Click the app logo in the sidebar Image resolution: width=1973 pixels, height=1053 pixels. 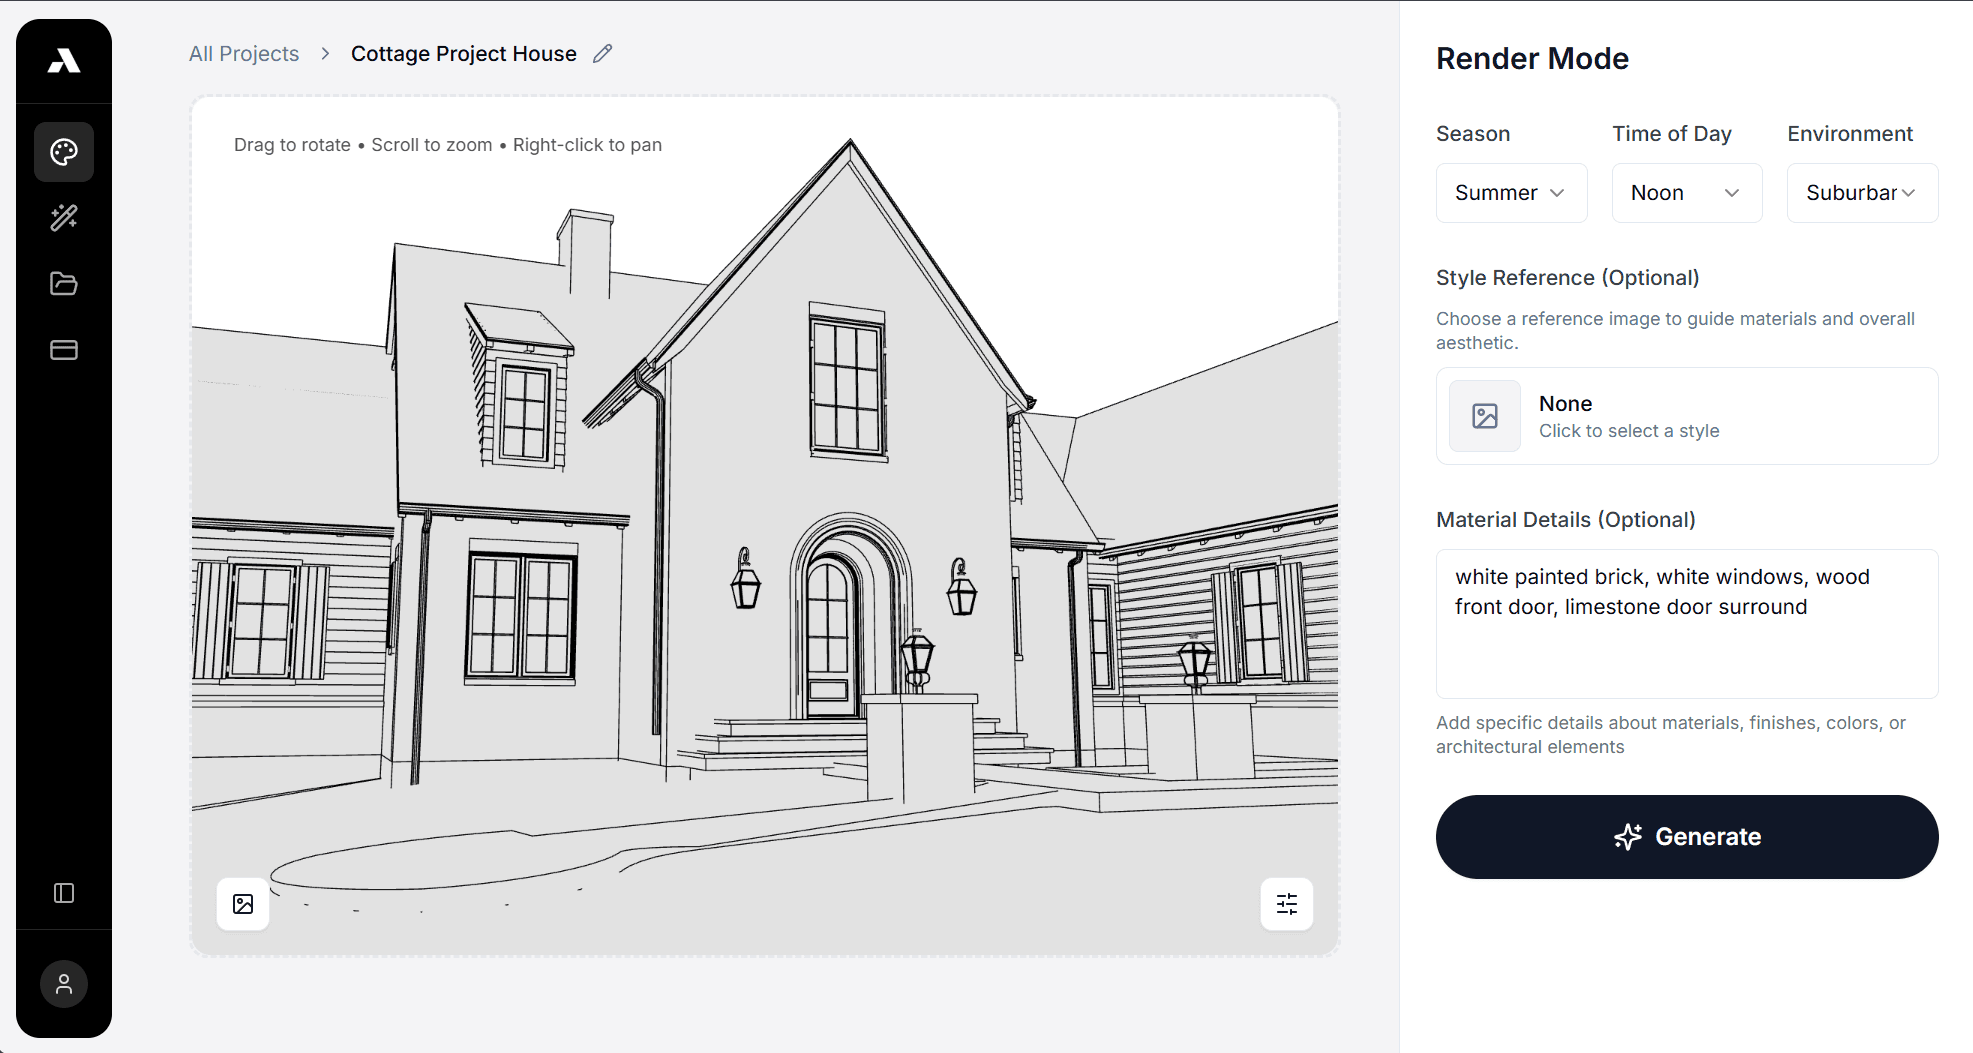64,61
